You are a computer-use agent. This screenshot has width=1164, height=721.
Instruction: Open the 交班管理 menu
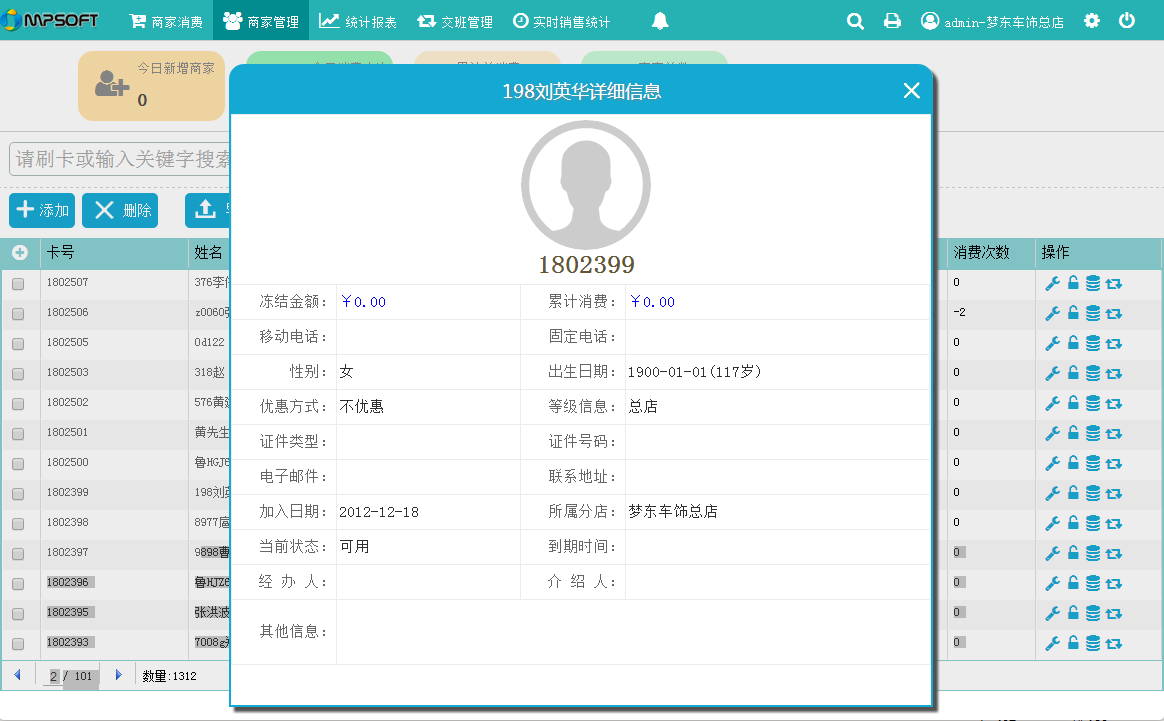click(455, 21)
